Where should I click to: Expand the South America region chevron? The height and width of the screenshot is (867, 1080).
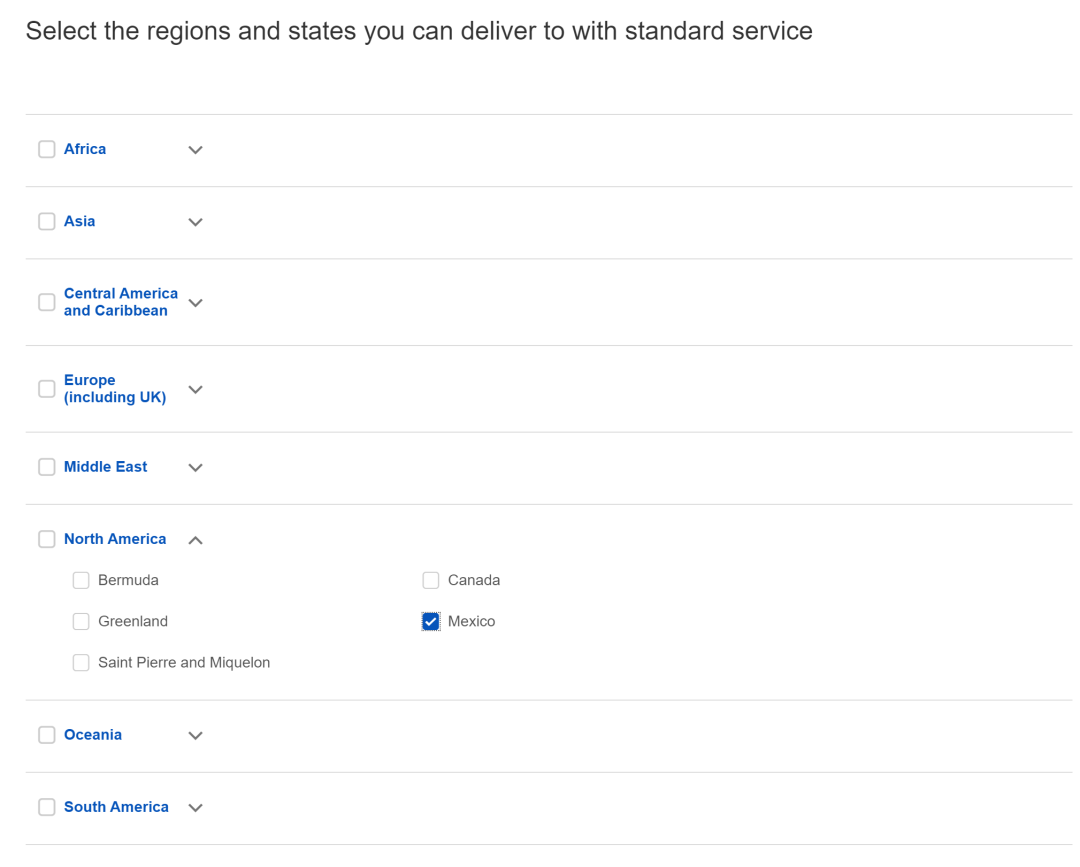click(195, 807)
